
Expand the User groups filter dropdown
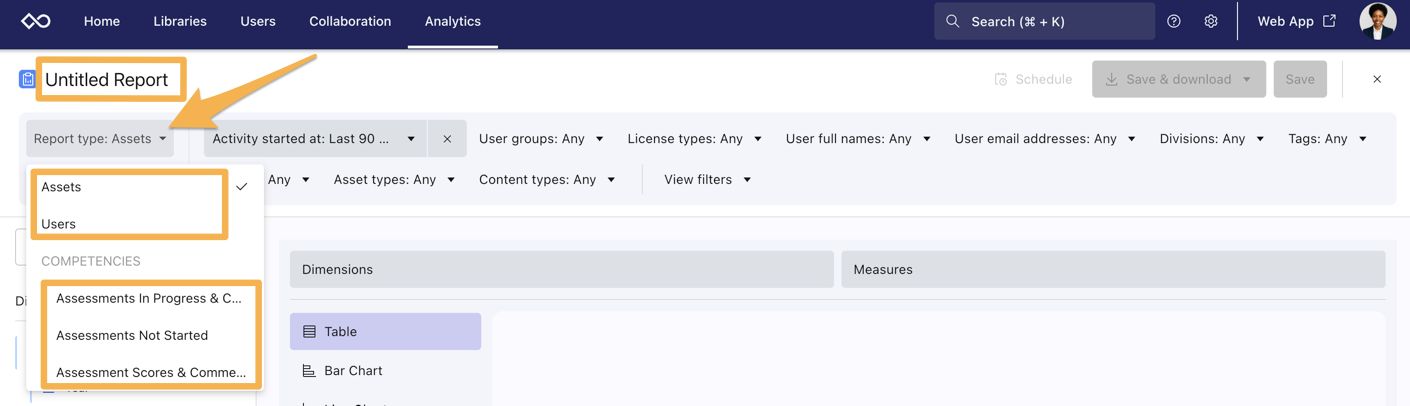pyautogui.click(x=541, y=139)
